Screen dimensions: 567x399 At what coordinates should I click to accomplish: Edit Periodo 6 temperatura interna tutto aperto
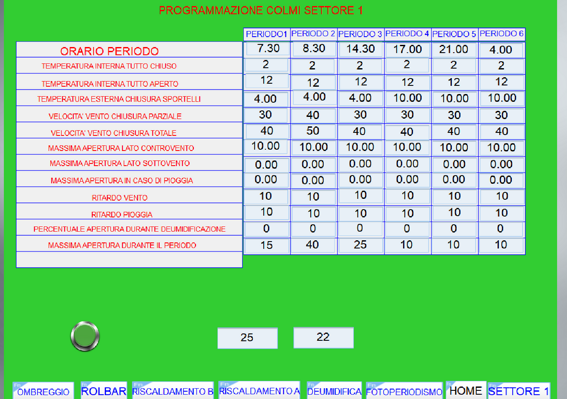click(502, 82)
